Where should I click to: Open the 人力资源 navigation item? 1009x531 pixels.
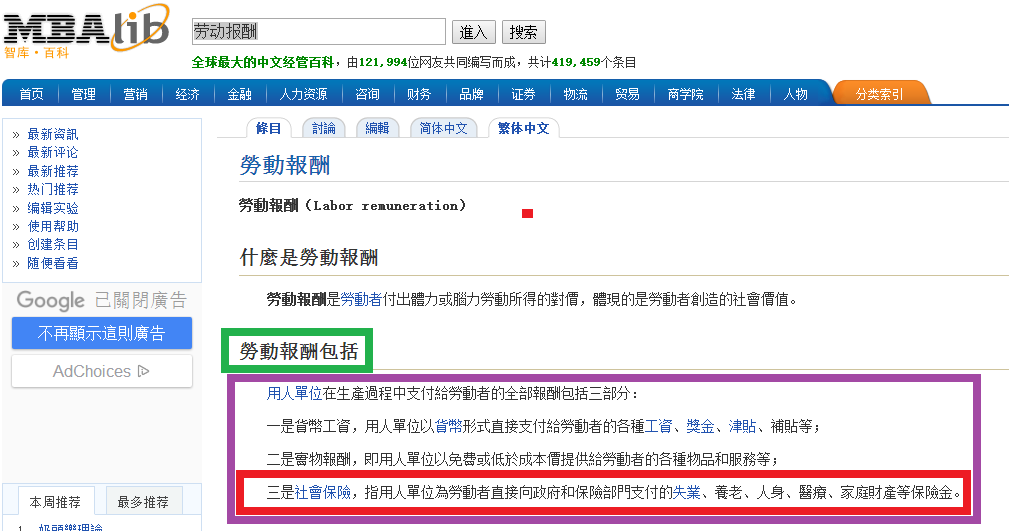[303, 94]
